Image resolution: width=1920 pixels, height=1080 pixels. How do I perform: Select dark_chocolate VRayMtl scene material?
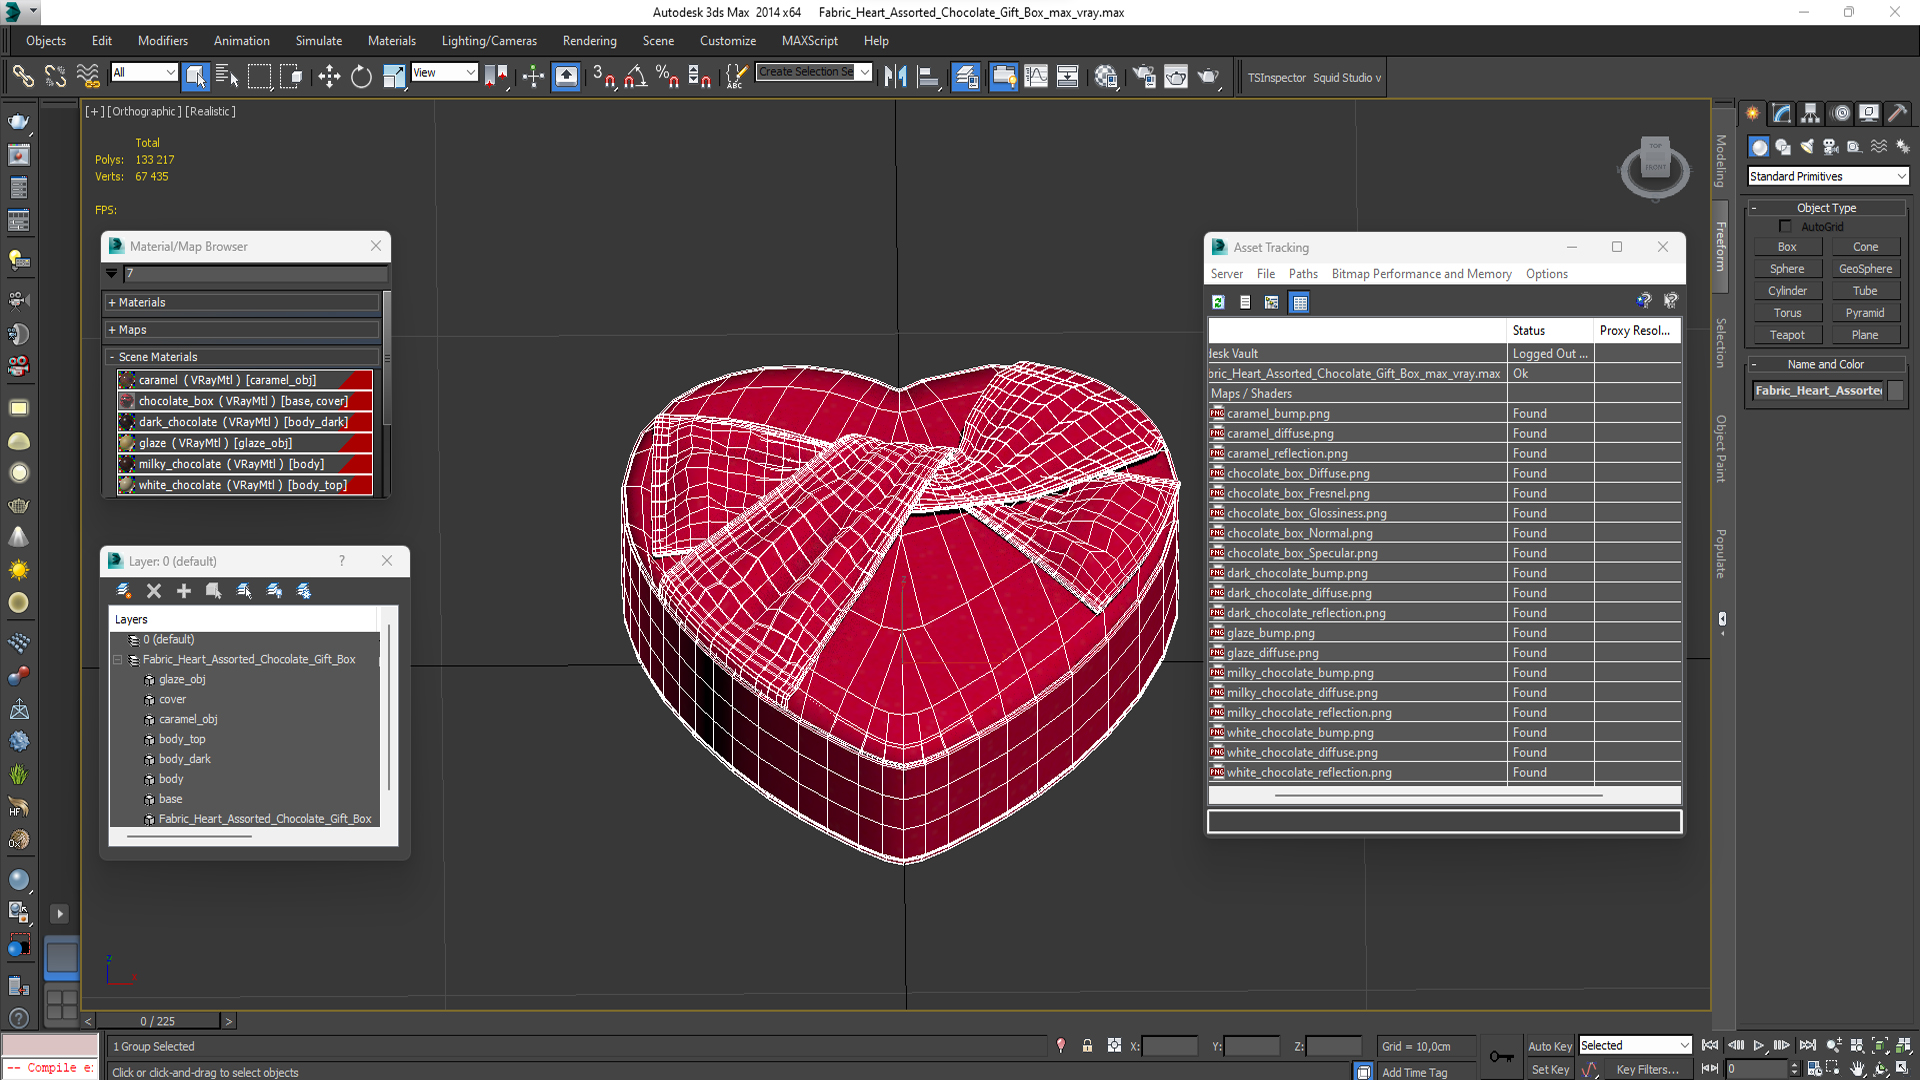(244, 422)
